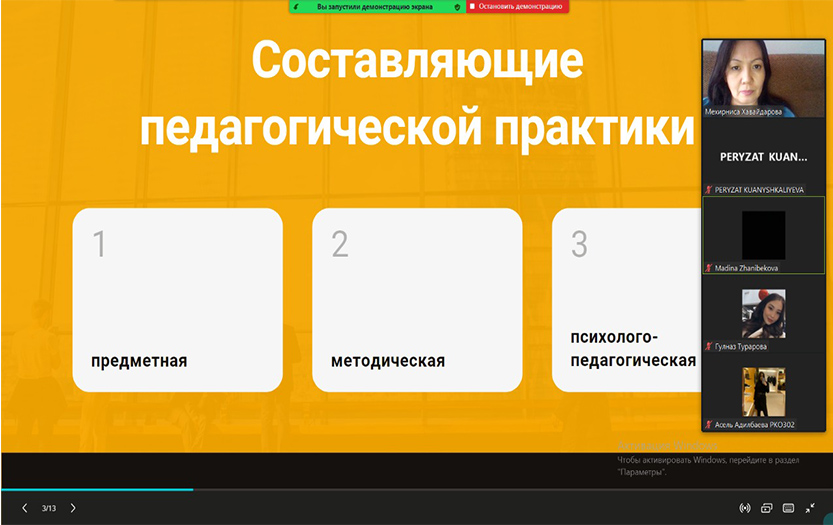Toggle subtitles icon in bottom bar
The image size is (833, 525).
click(788, 508)
